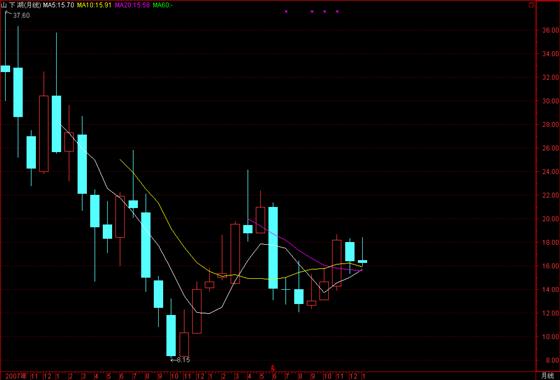Open the monthly period label at bottom-right

click(547, 376)
